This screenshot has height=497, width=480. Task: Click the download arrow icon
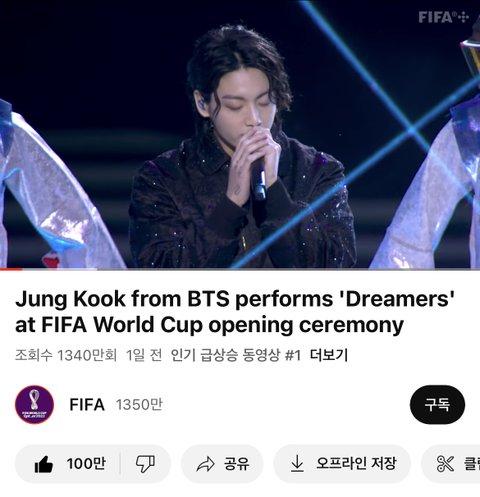[297, 464]
